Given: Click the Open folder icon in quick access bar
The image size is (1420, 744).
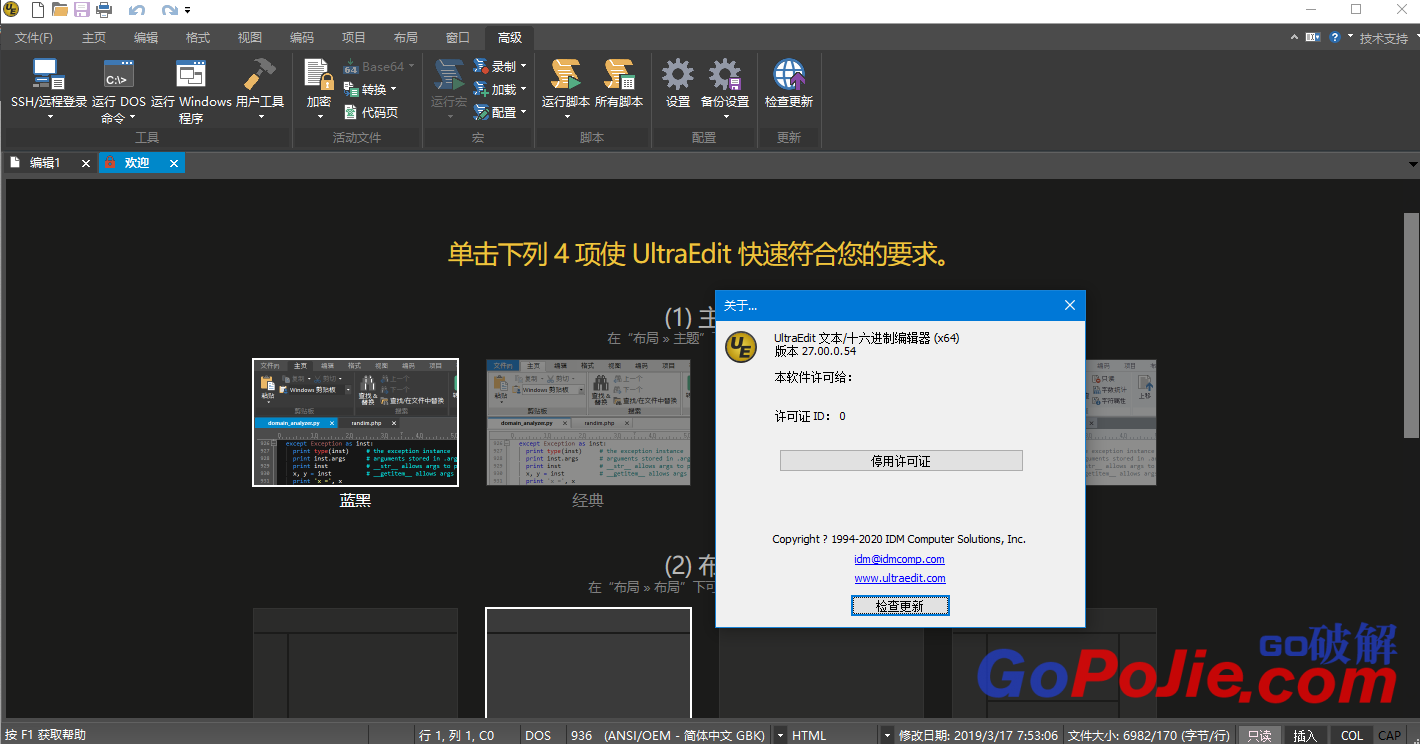Looking at the screenshot, I should click(x=59, y=10).
